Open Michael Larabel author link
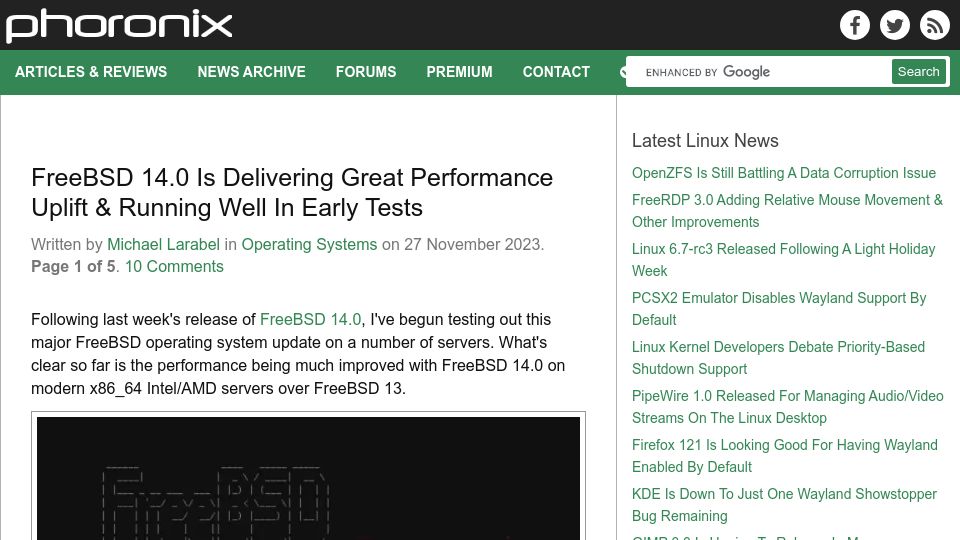Viewport: 960px width, 540px height. click(x=163, y=244)
